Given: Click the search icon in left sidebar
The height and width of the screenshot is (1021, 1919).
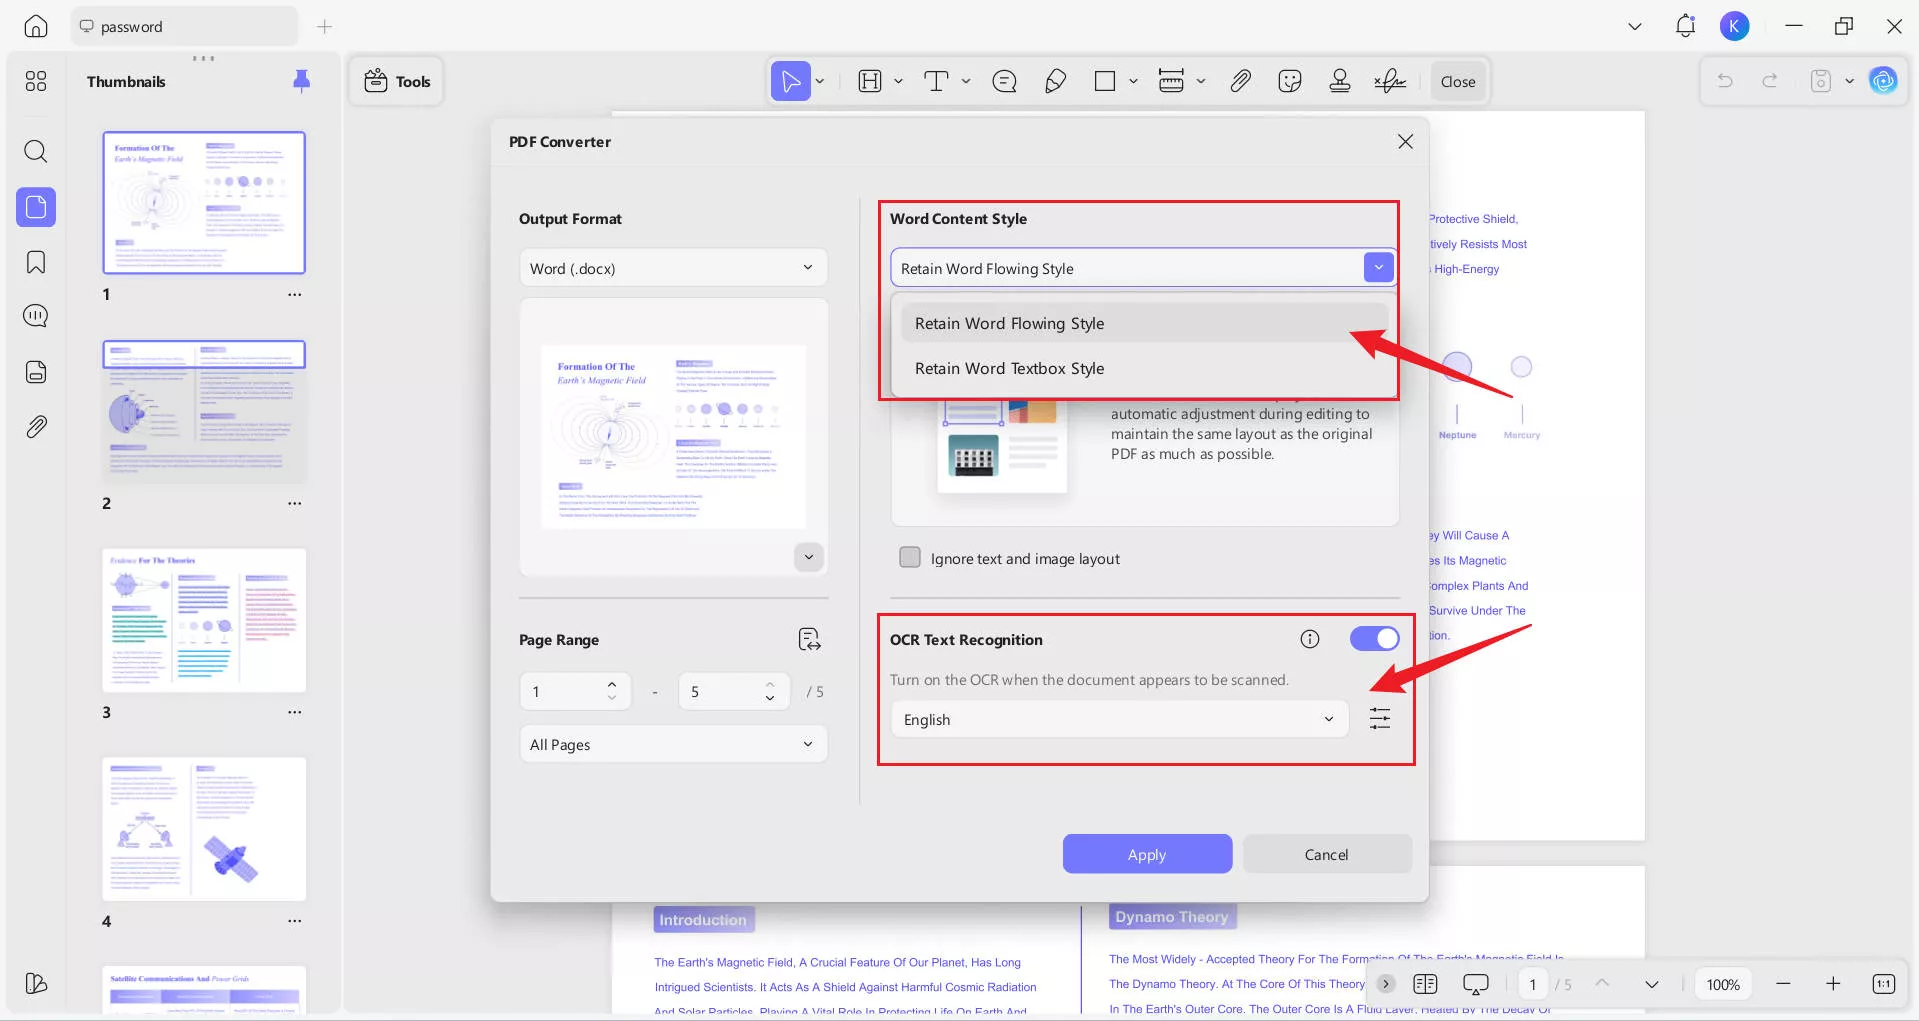Looking at the screenshot, I should [x=36, y=152].
